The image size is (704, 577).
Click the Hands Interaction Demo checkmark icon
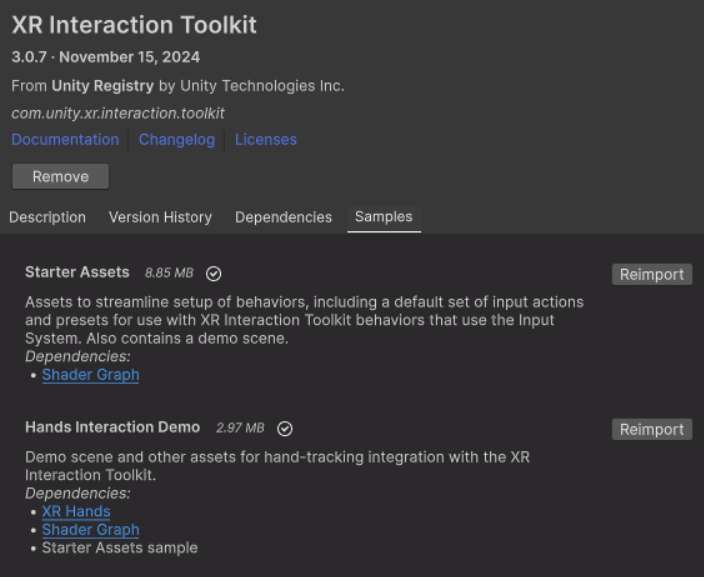(285, 429)
